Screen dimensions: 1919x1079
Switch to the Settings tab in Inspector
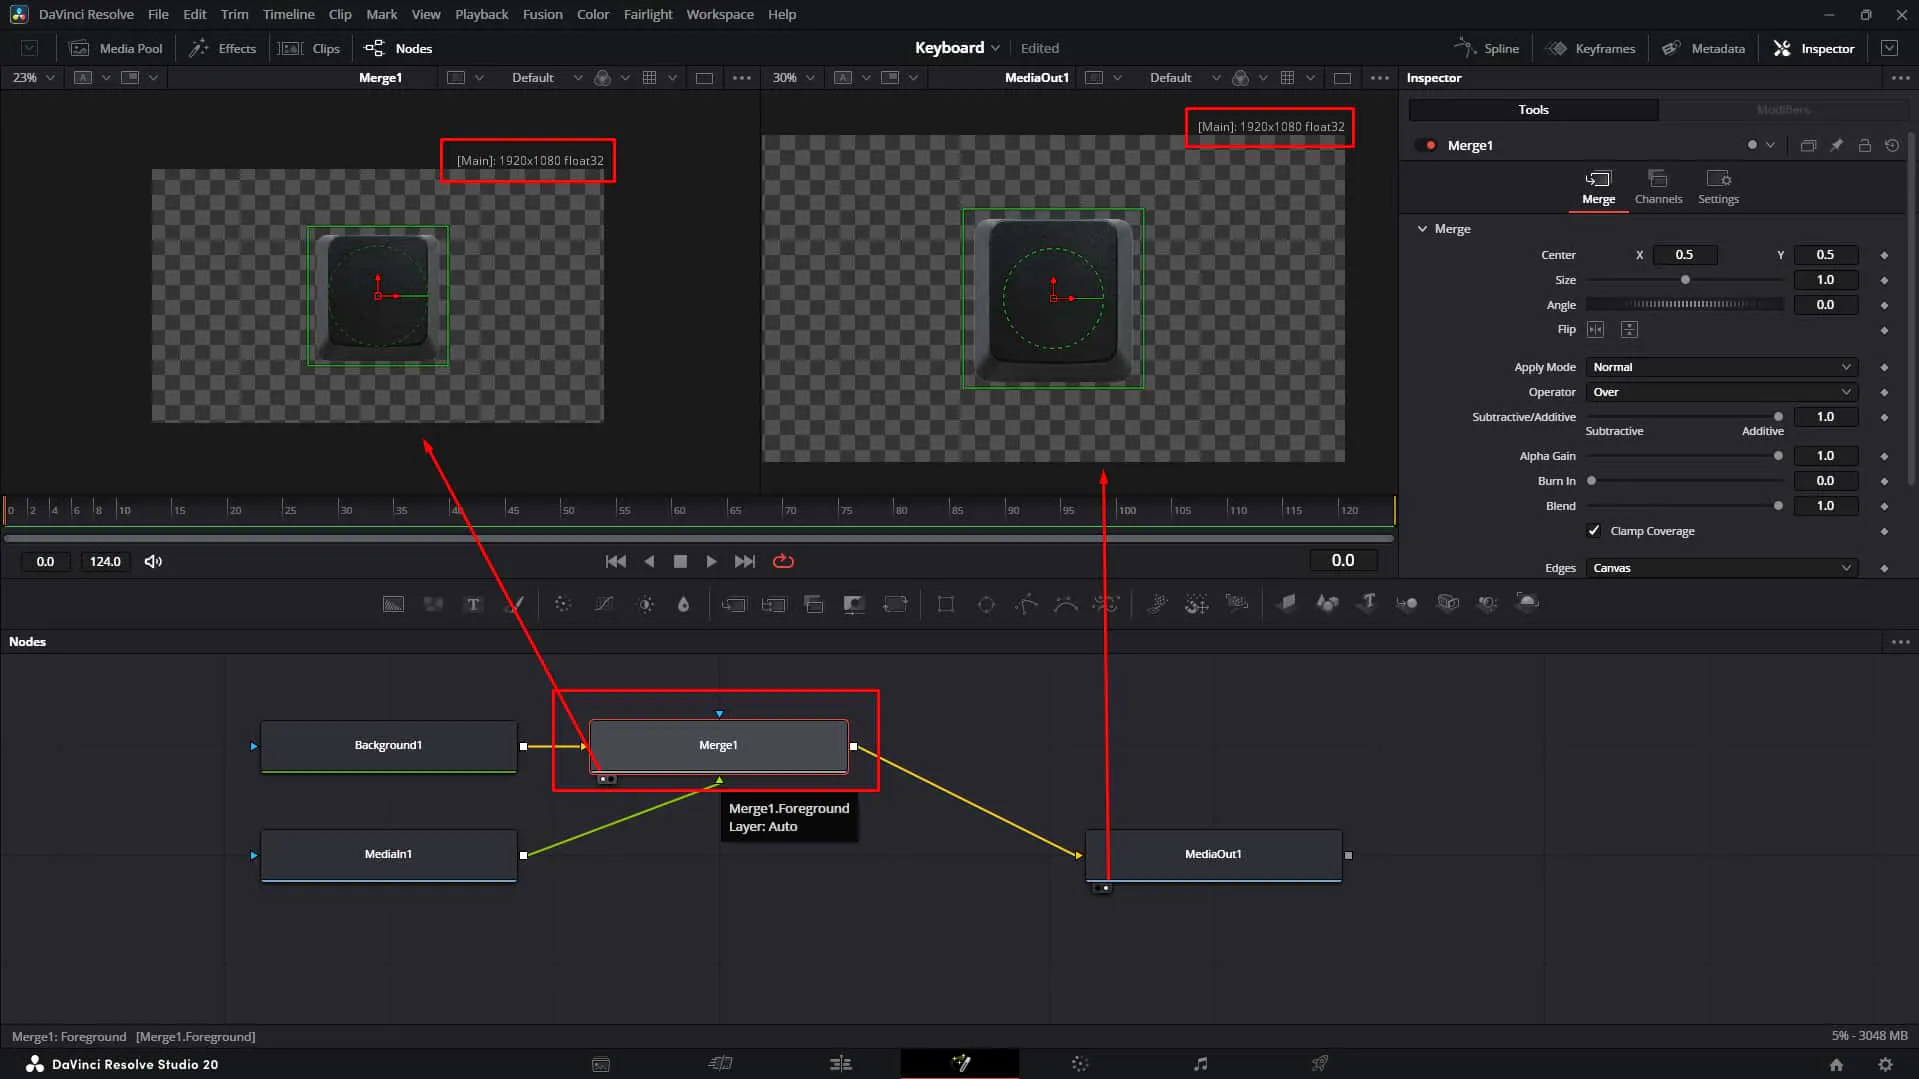1718,187
